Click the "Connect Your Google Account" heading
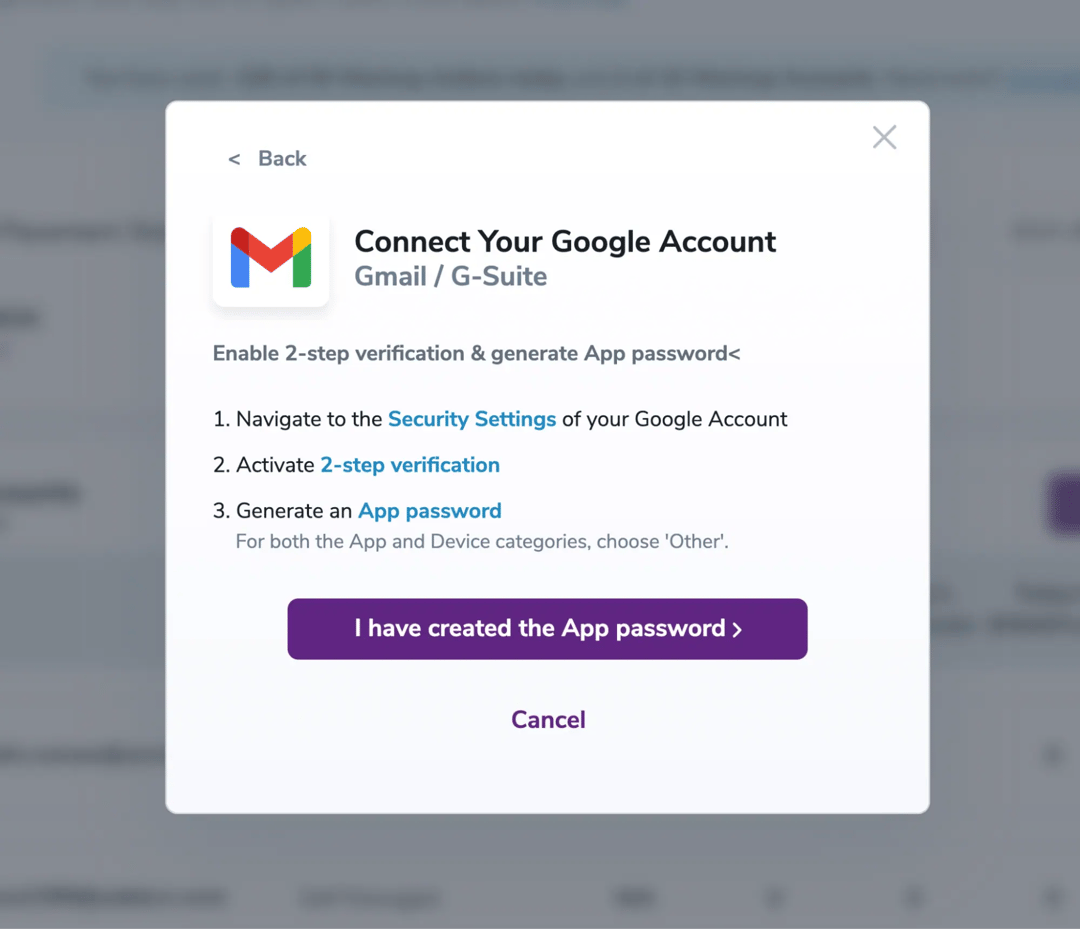Viewport: 1080px width, 929px height. click(564, 241)
